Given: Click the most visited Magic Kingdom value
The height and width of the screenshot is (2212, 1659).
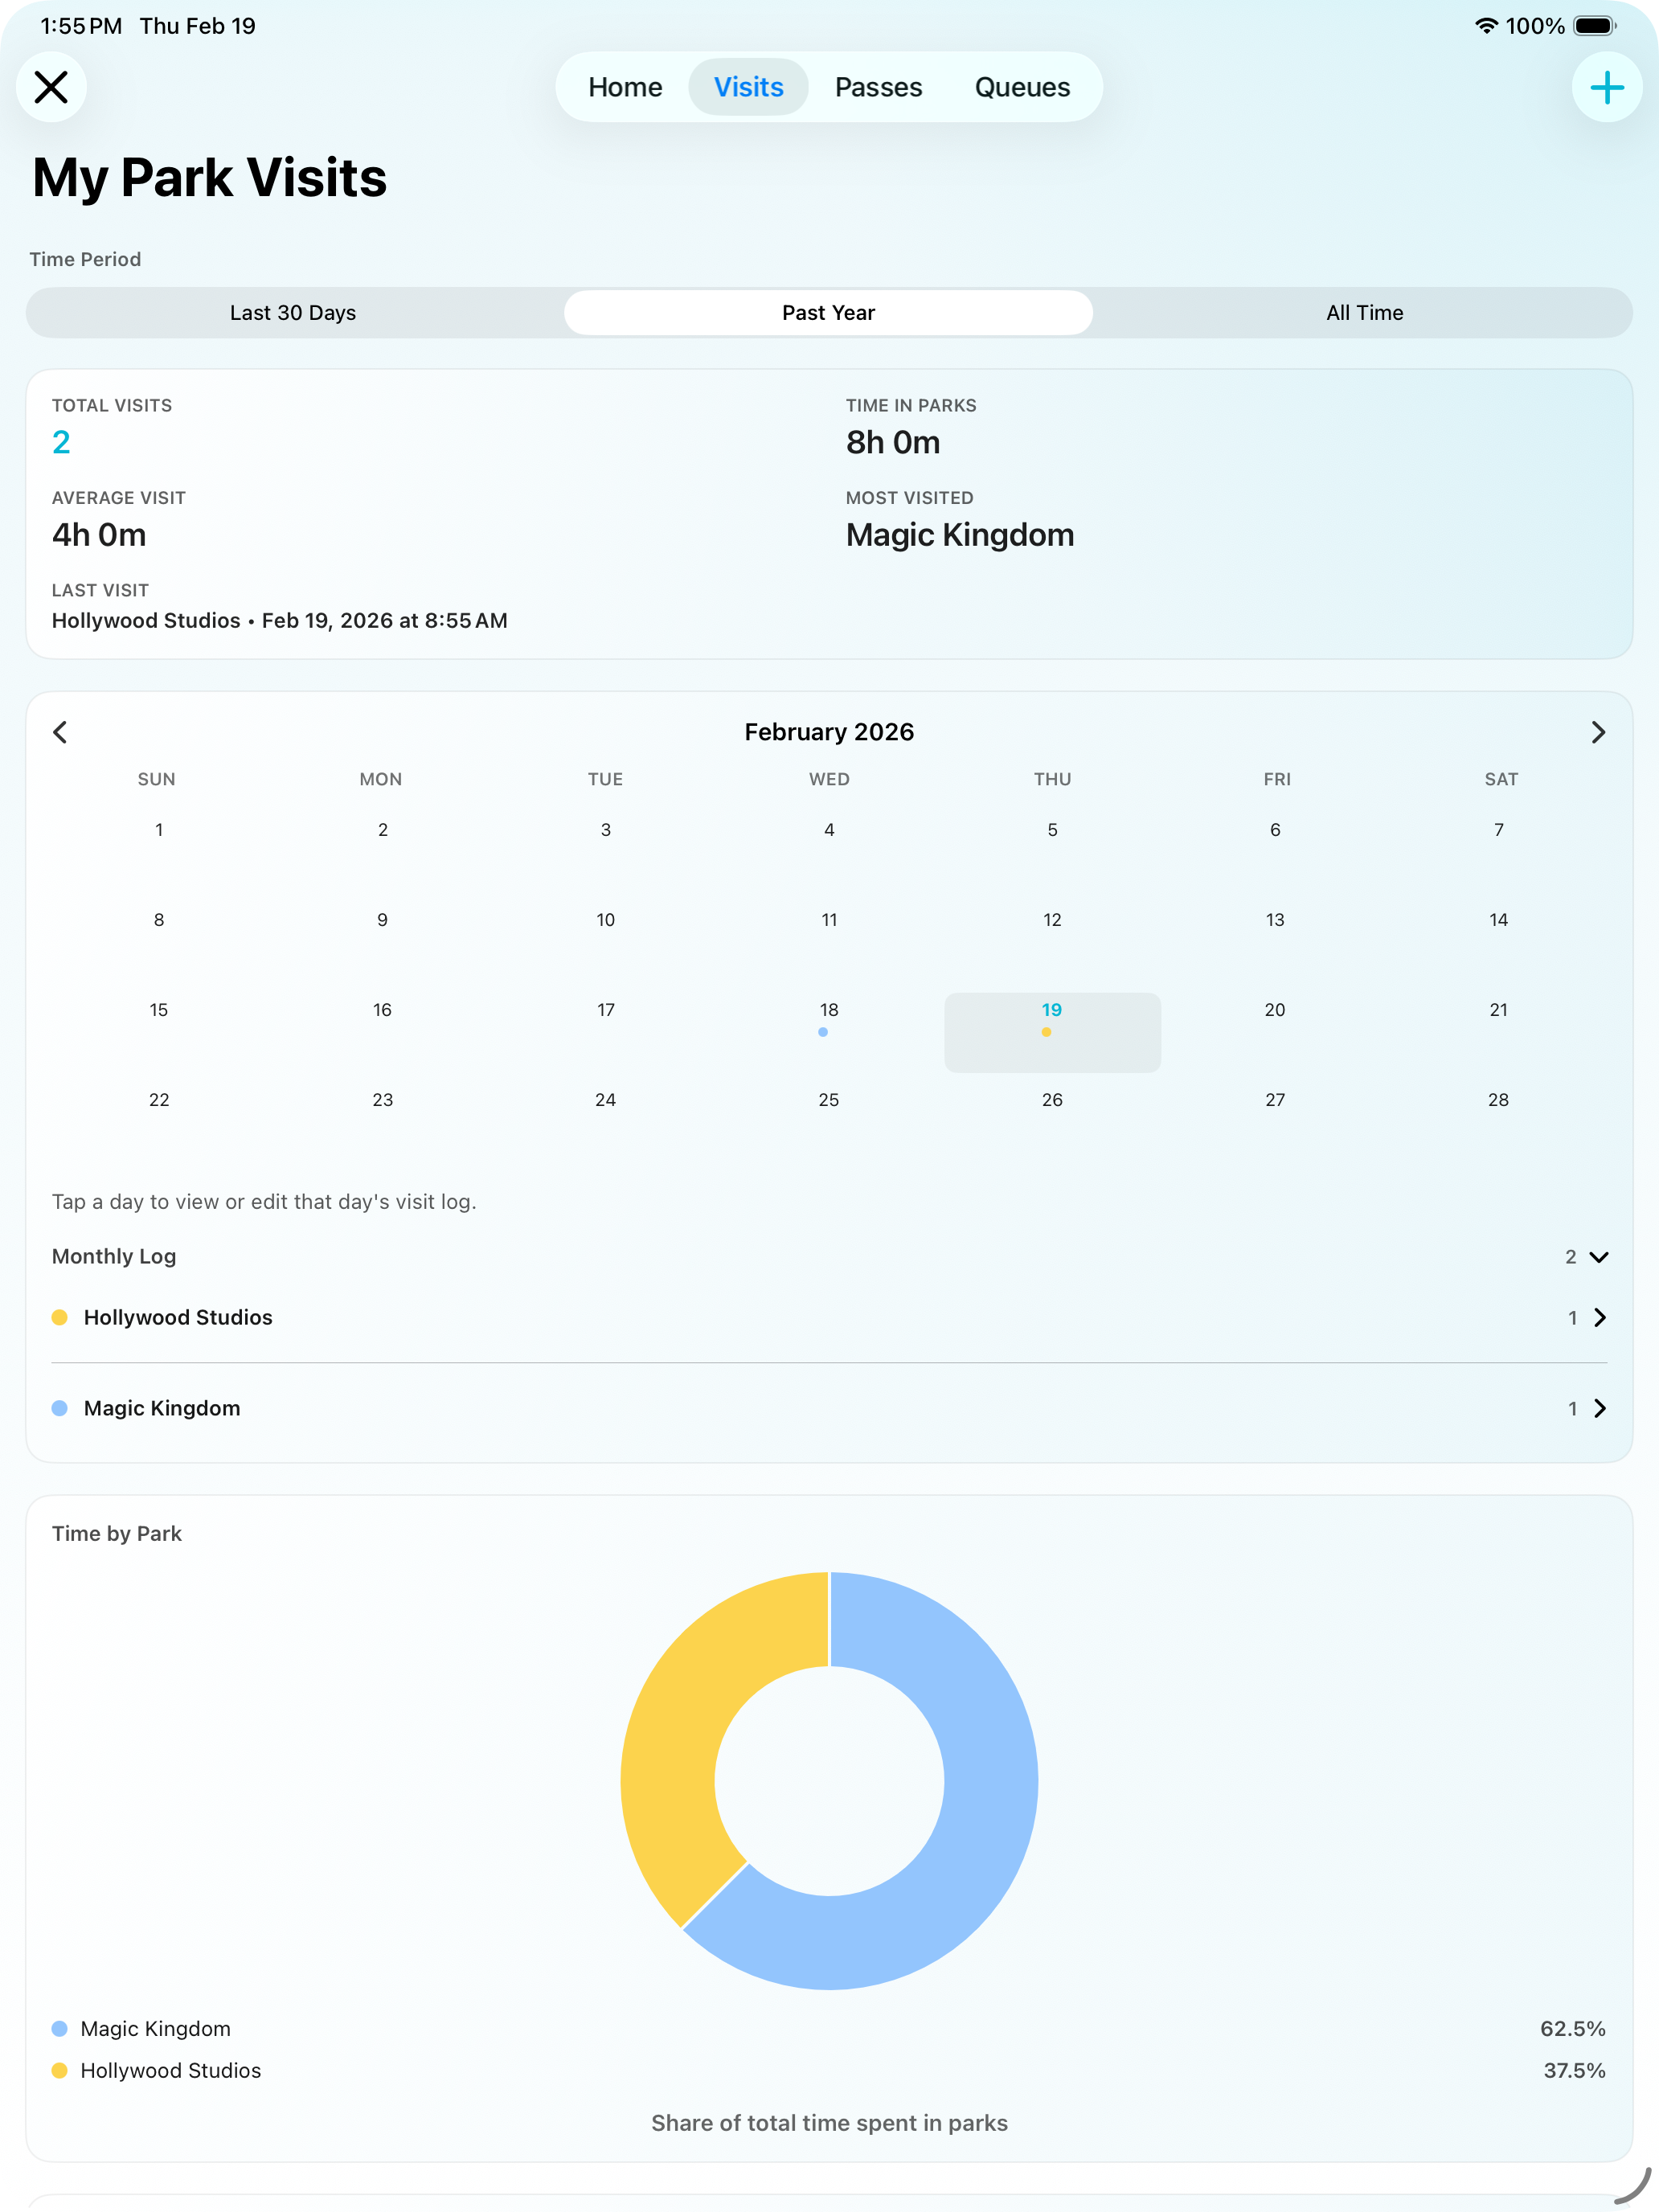Looking at the screenshot, I should [x=960, y=535].
